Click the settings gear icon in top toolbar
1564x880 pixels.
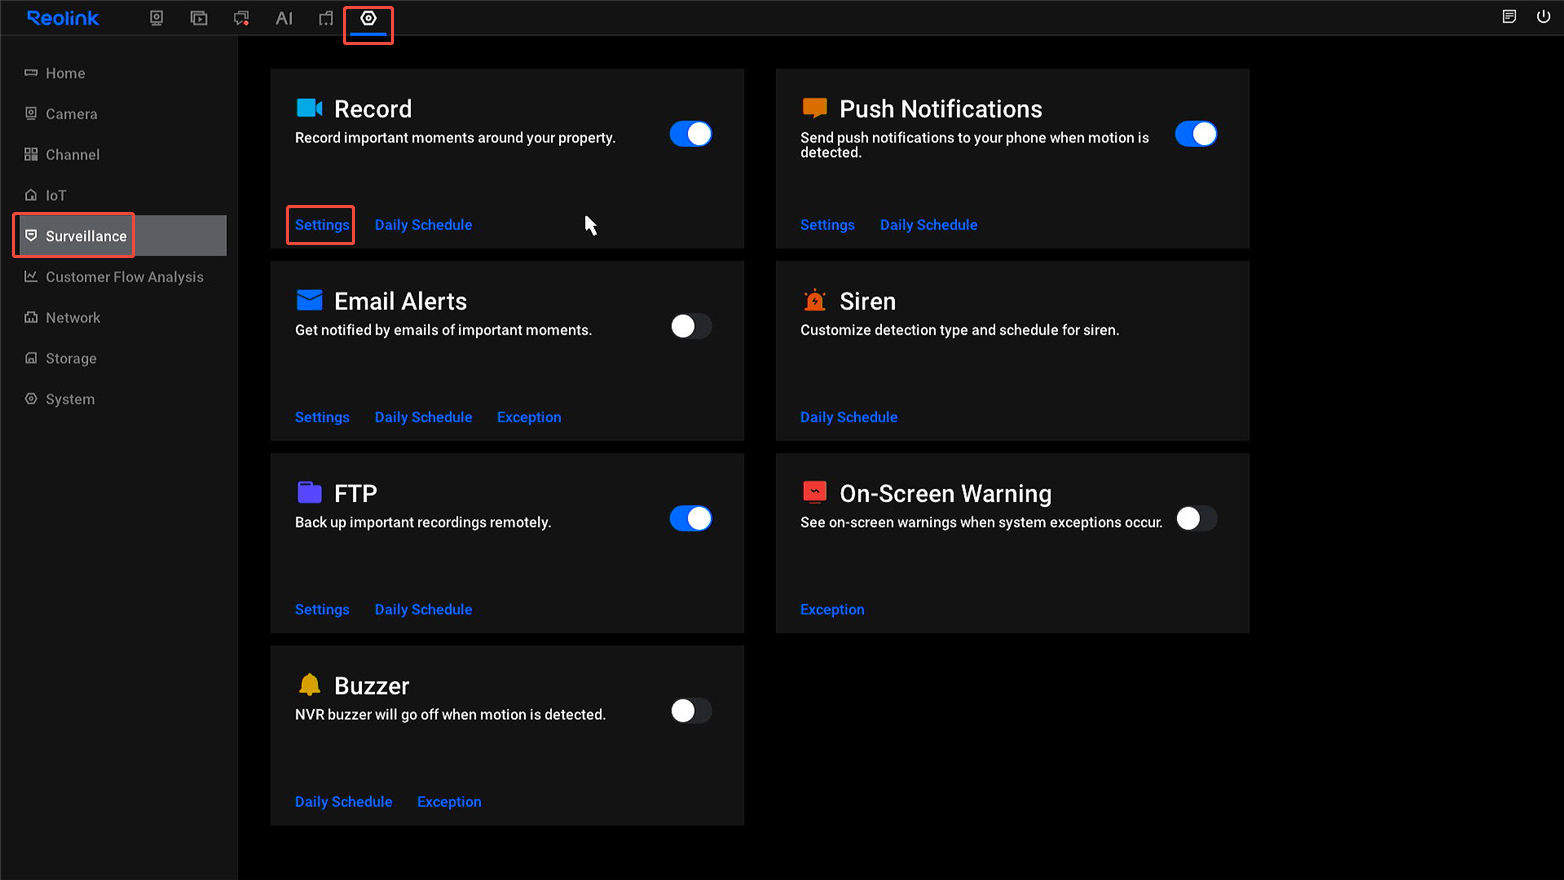[x=368, y=18]
